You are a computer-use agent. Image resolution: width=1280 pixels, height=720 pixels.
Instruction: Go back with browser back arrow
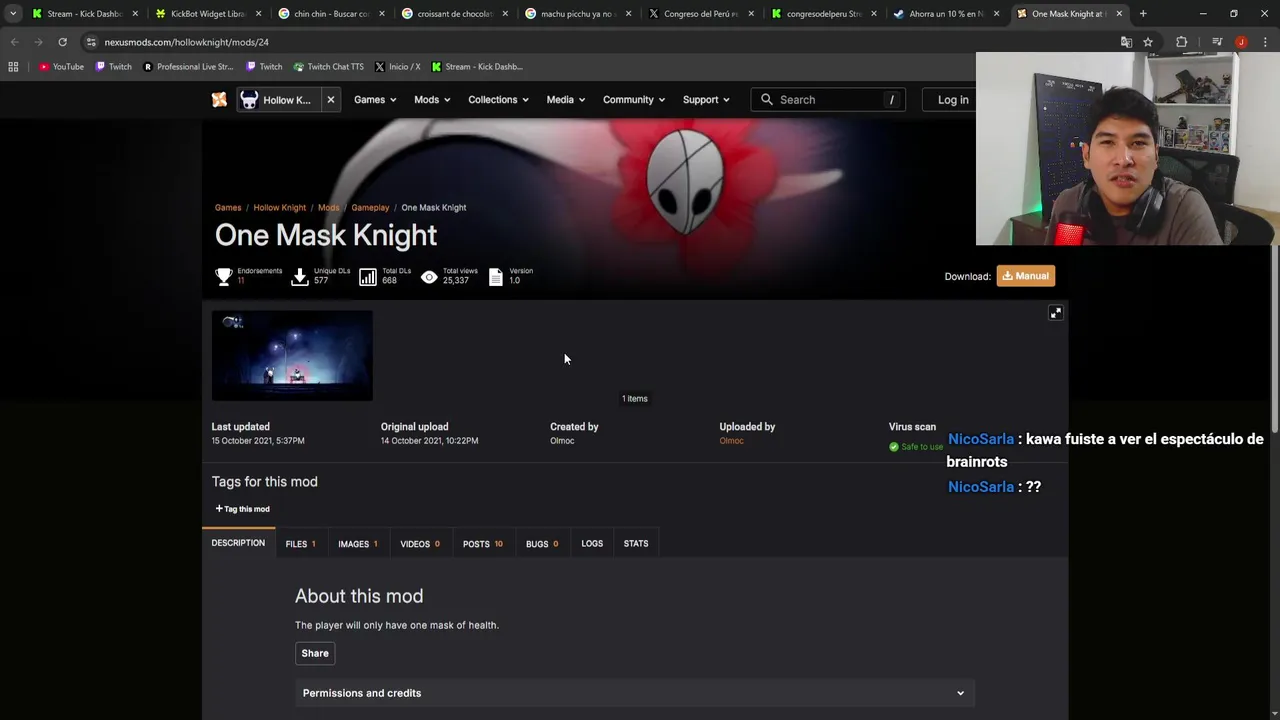pyautogui.click(x=14, y=42)
